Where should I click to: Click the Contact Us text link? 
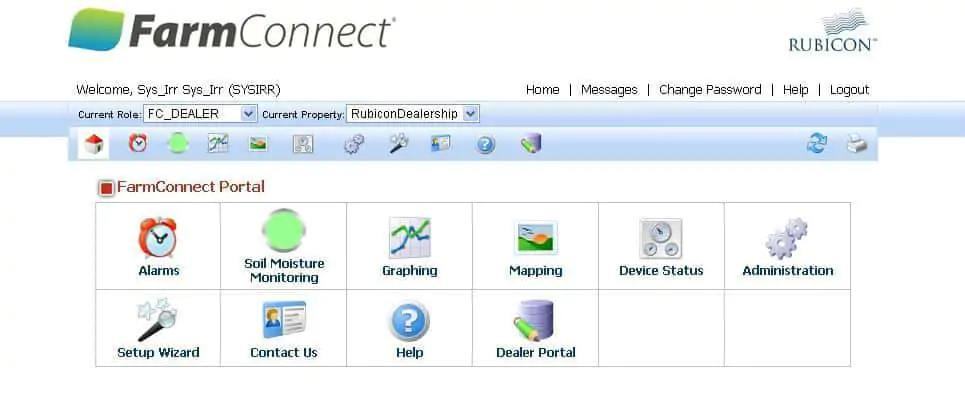(284, 353)
